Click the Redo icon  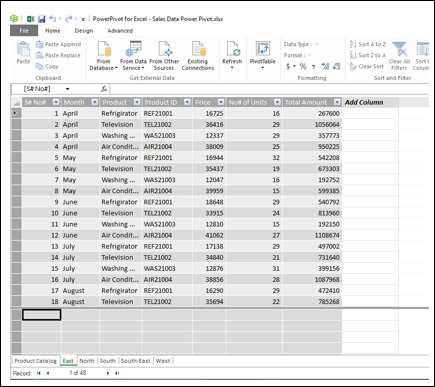click(x=69, y=19)
